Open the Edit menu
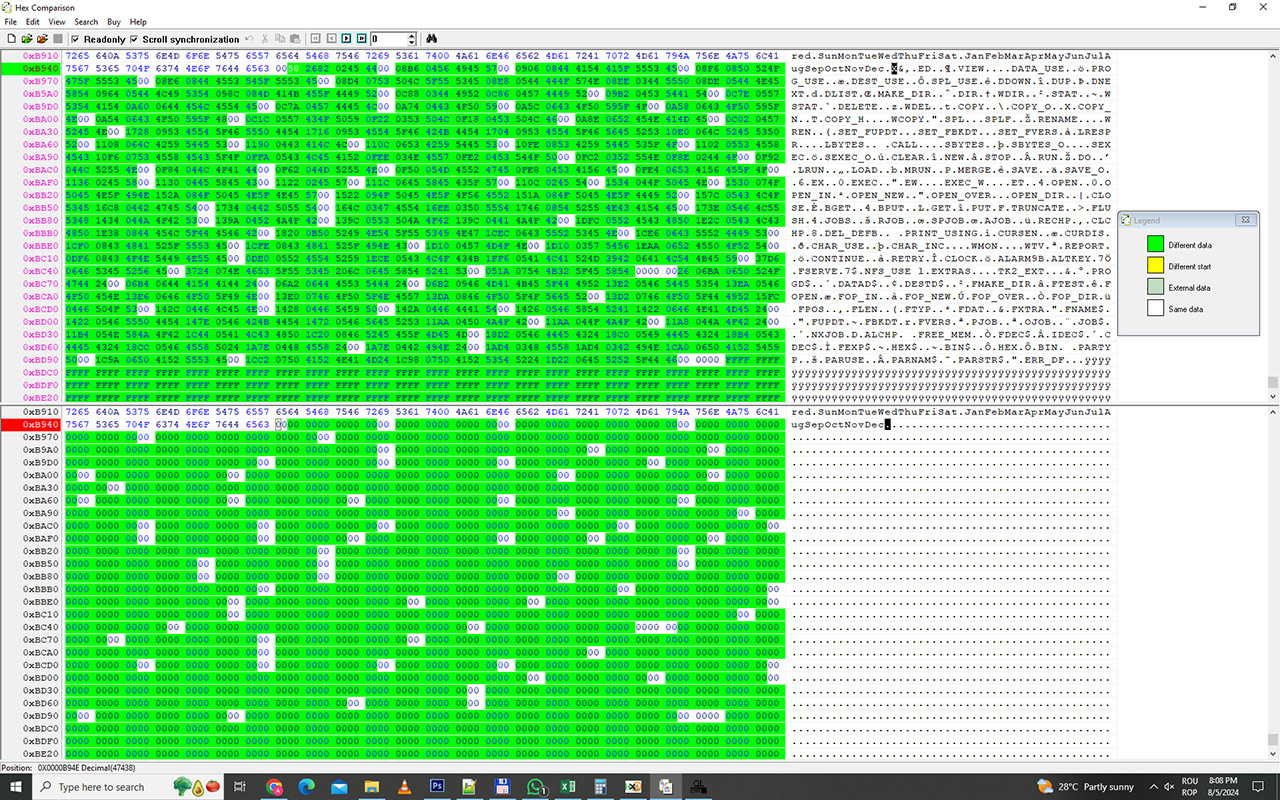Viewport: 1280px width, 800px height. tap(33, 21)
